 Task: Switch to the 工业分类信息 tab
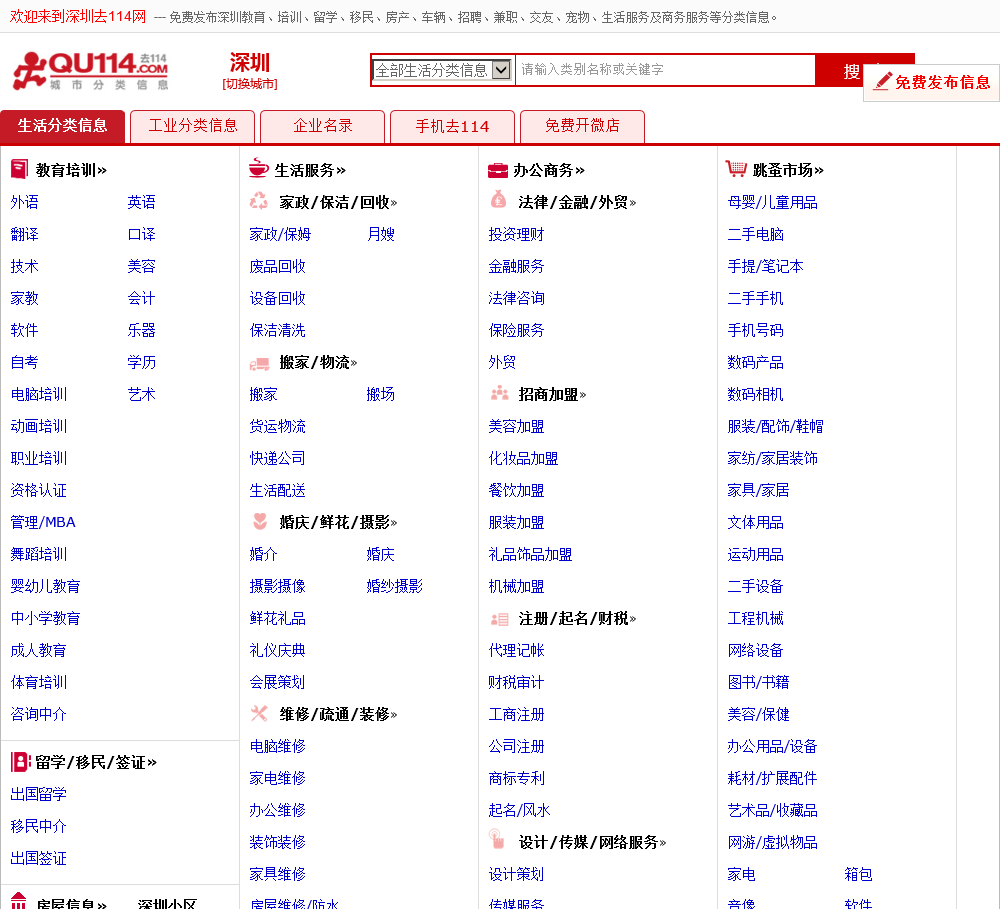click(193, 126)
